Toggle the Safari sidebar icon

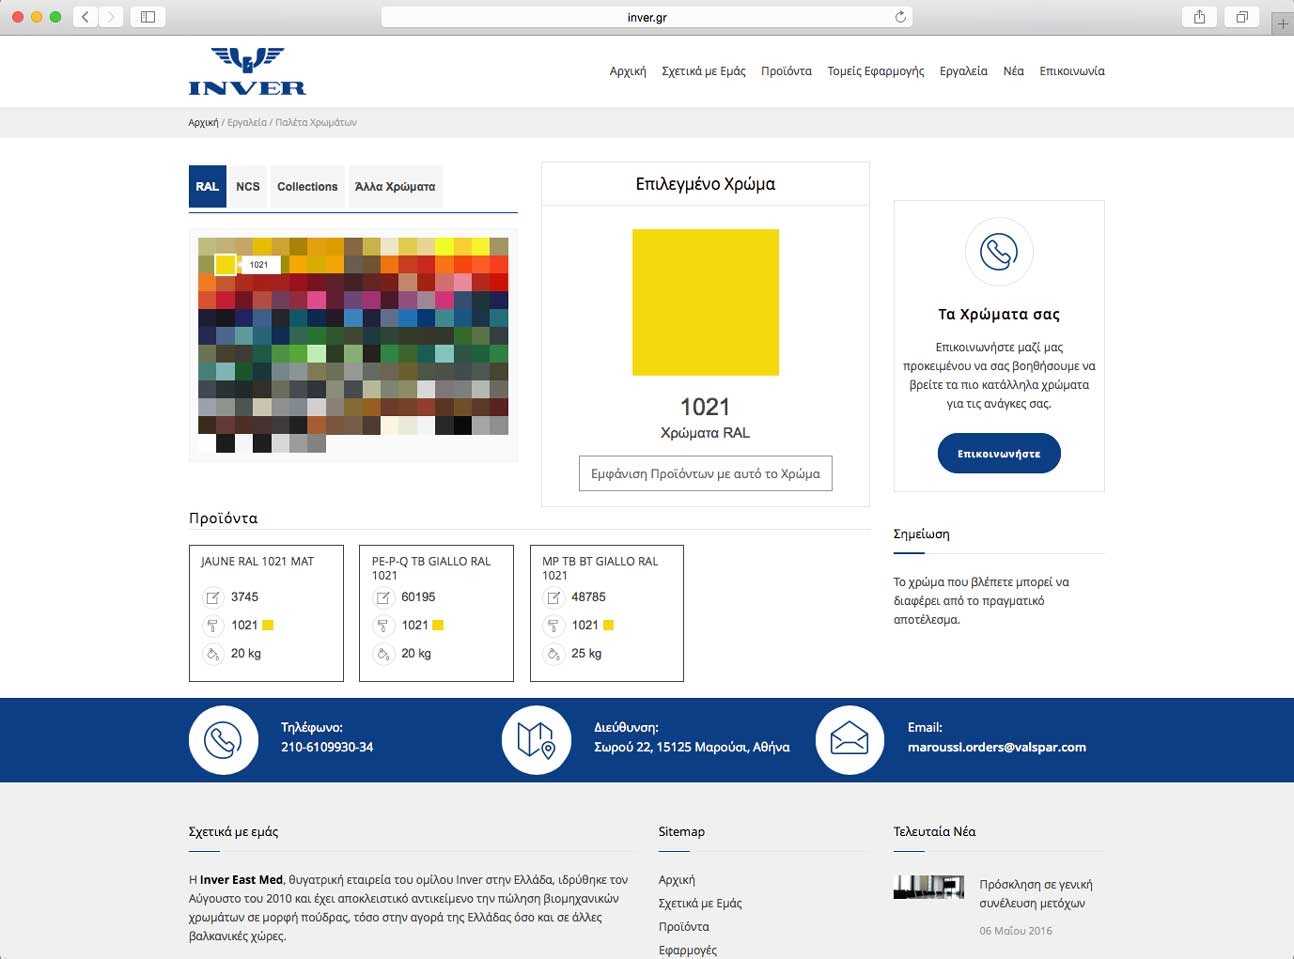pyautogui.click(x=148, y=17)
